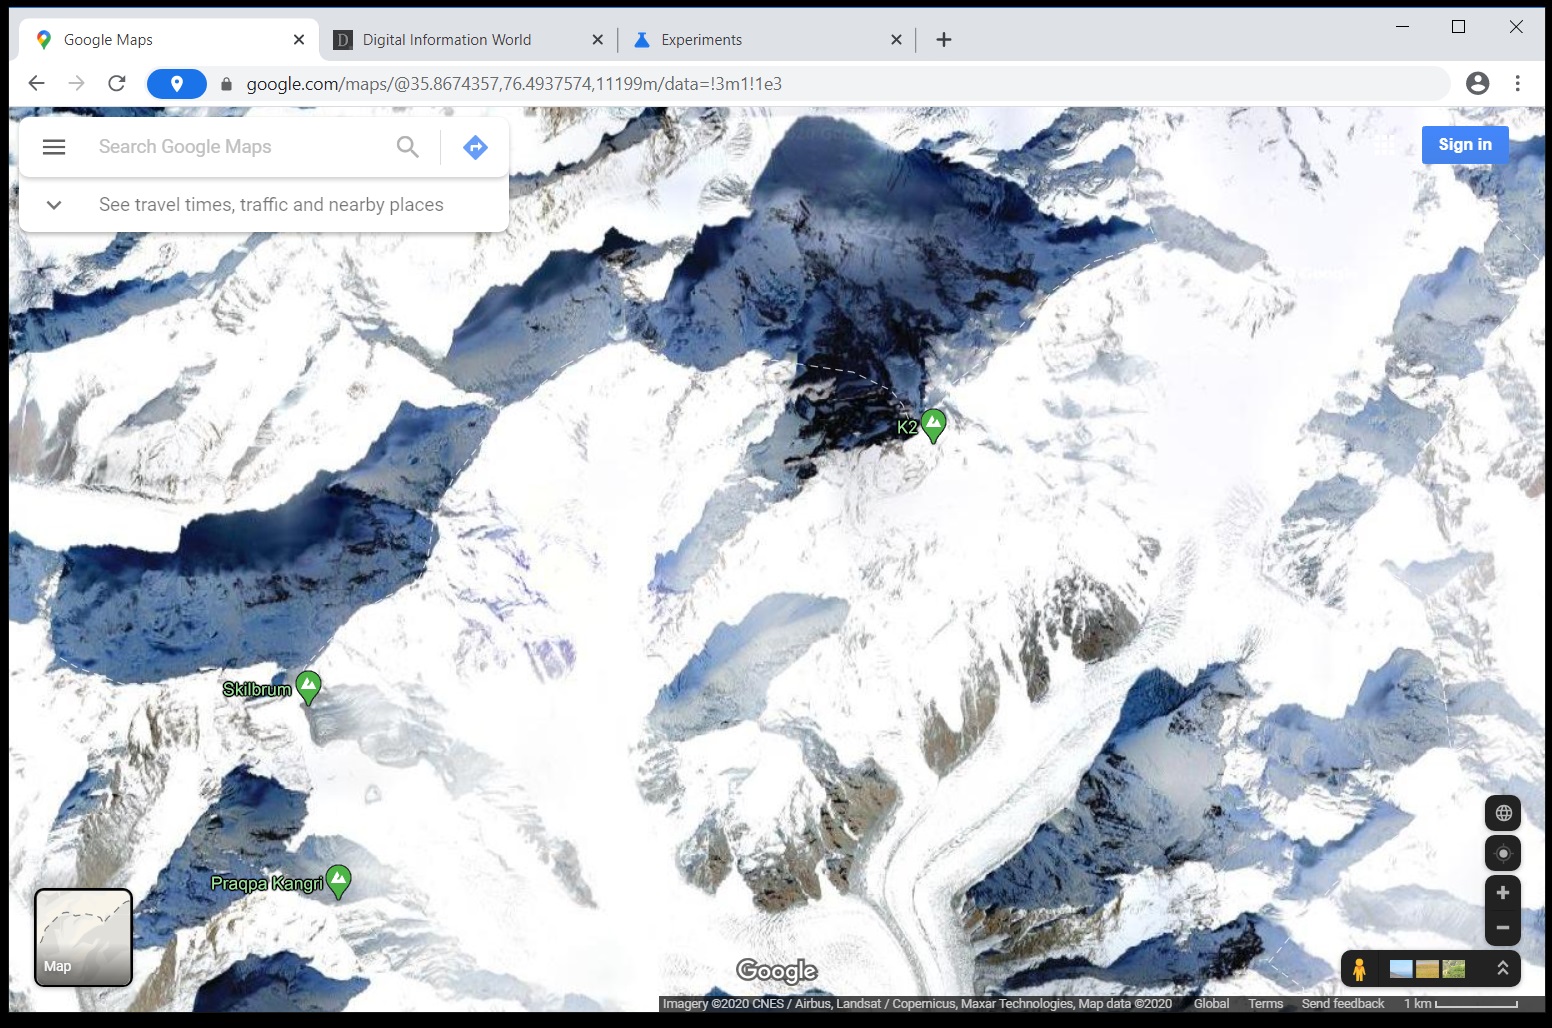Click the imagery attribution text

pyautogui.click(x=917, y=1004)
